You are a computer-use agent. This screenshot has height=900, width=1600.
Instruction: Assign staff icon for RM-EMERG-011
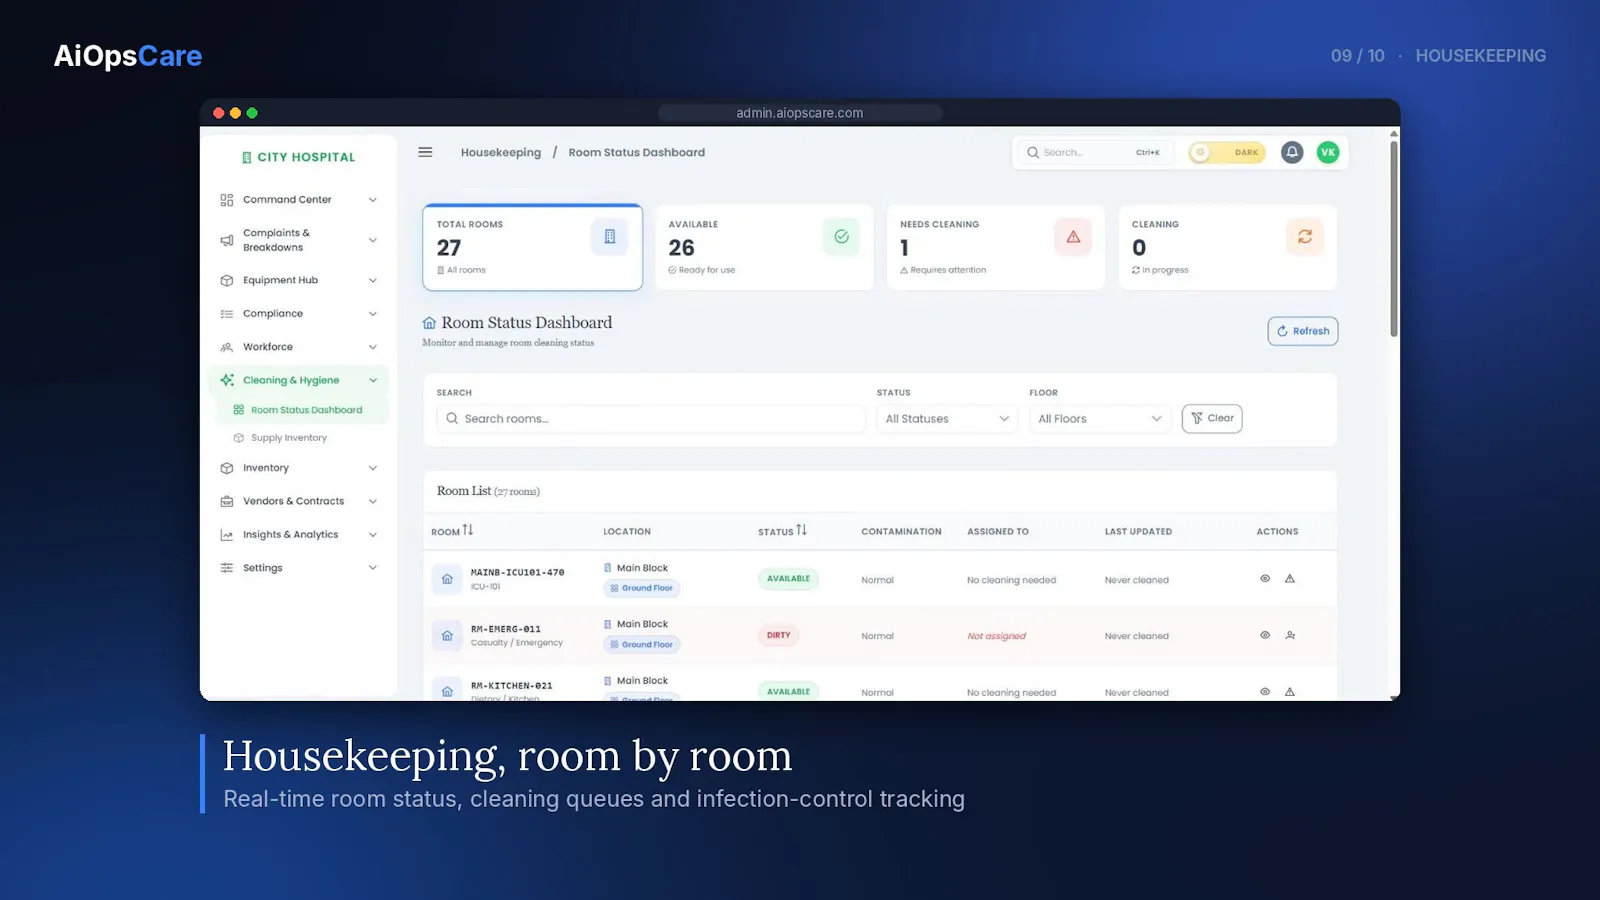click(1290, 635)
